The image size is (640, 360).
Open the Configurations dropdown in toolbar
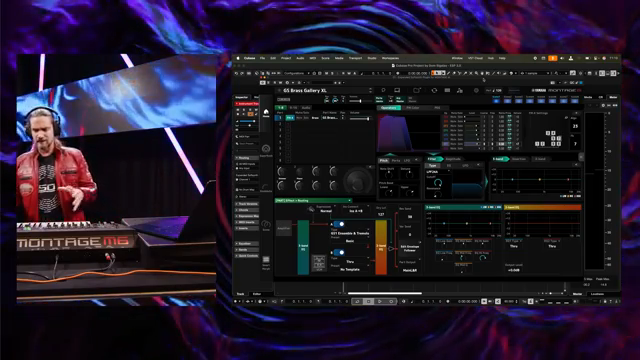click(297, 73)
